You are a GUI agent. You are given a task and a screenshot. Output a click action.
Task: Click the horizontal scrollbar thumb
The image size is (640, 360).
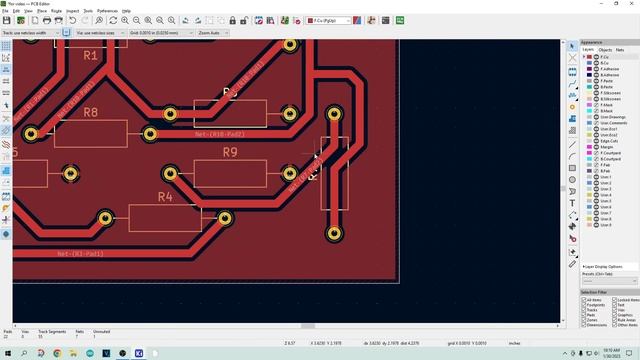pyautogui.click(x=308, y=326)
